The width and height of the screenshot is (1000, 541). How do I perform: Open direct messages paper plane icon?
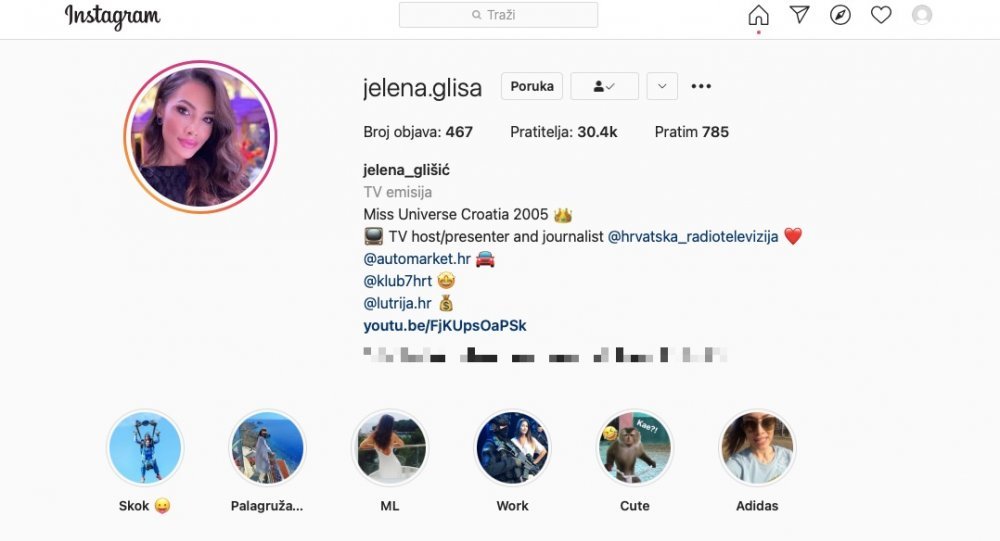tap(799, 15)
